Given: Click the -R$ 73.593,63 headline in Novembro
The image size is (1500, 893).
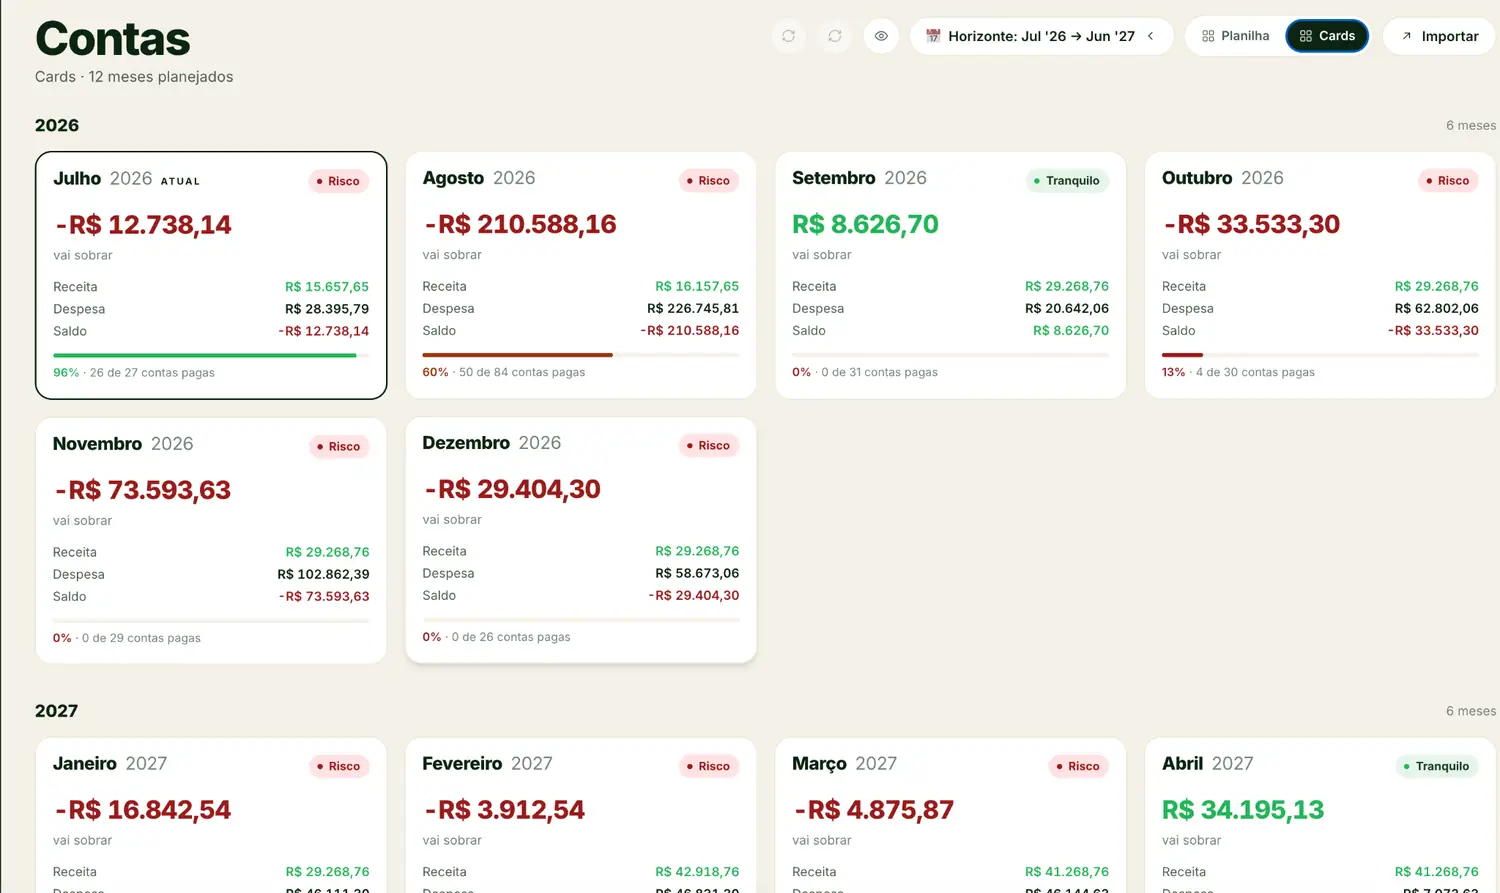Looking at the screenshot, I should coord(142,490).
